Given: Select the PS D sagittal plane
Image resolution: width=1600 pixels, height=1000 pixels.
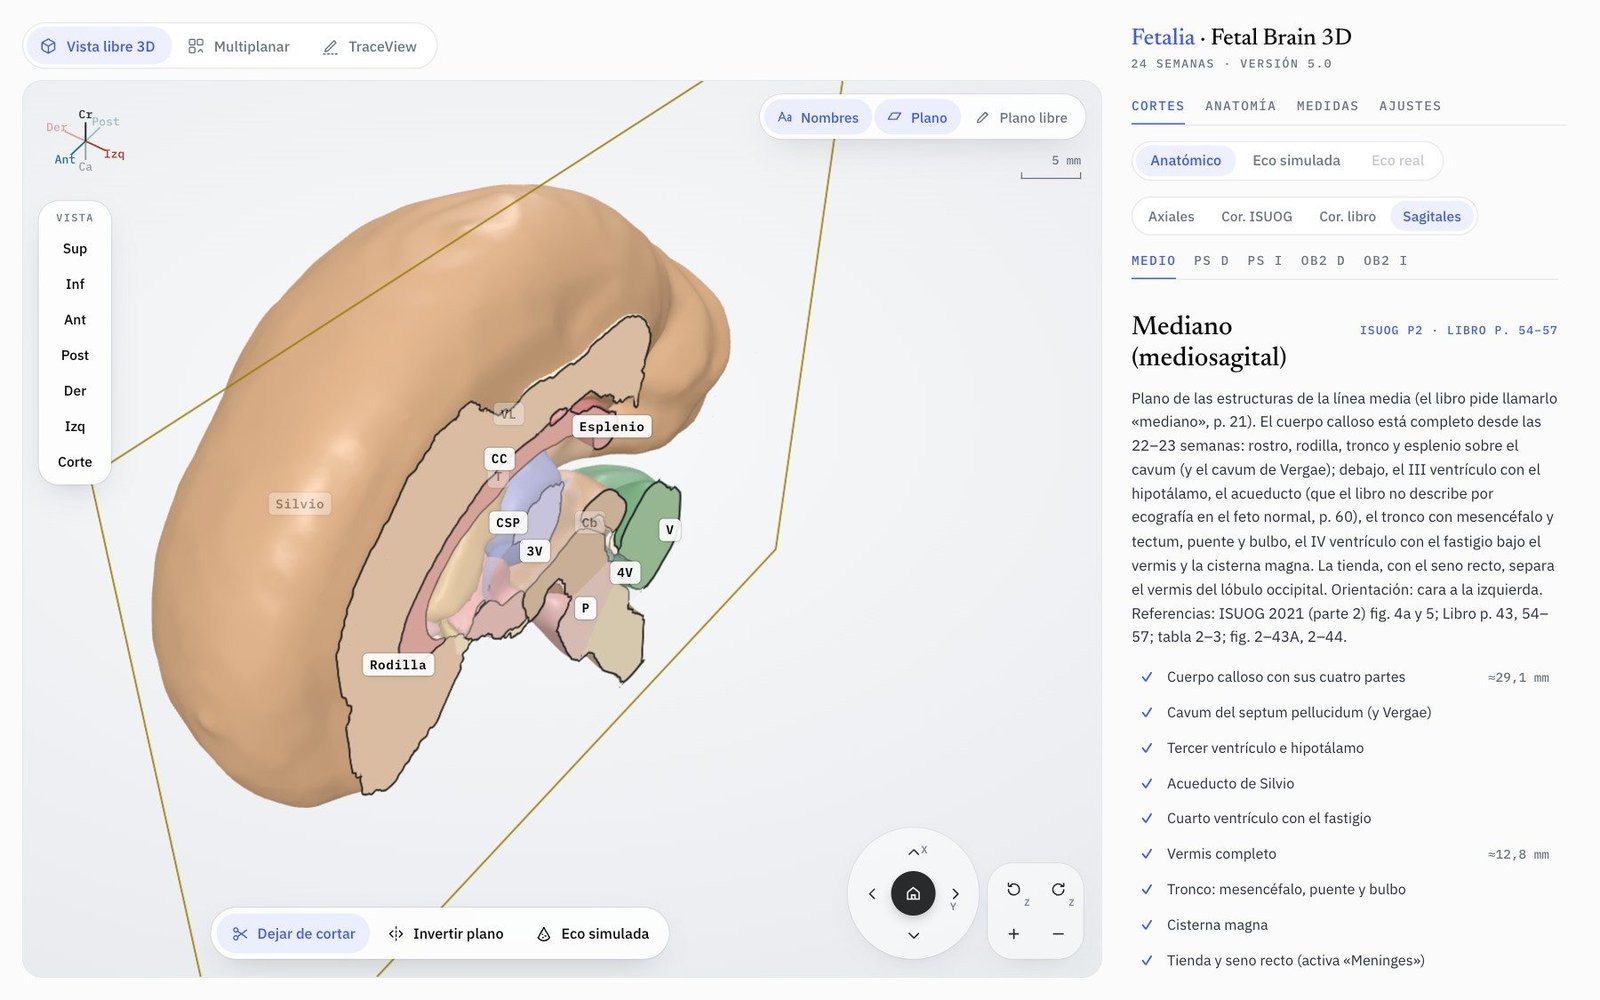Looking at the screenshot, I should [1211, 261].
